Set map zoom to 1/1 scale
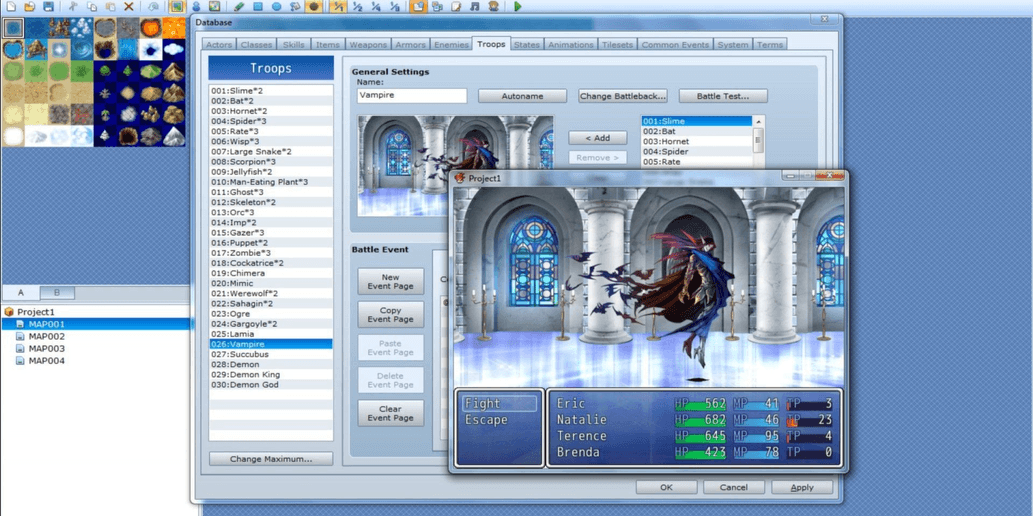The image size is (1033, 516). click(339, 7)
